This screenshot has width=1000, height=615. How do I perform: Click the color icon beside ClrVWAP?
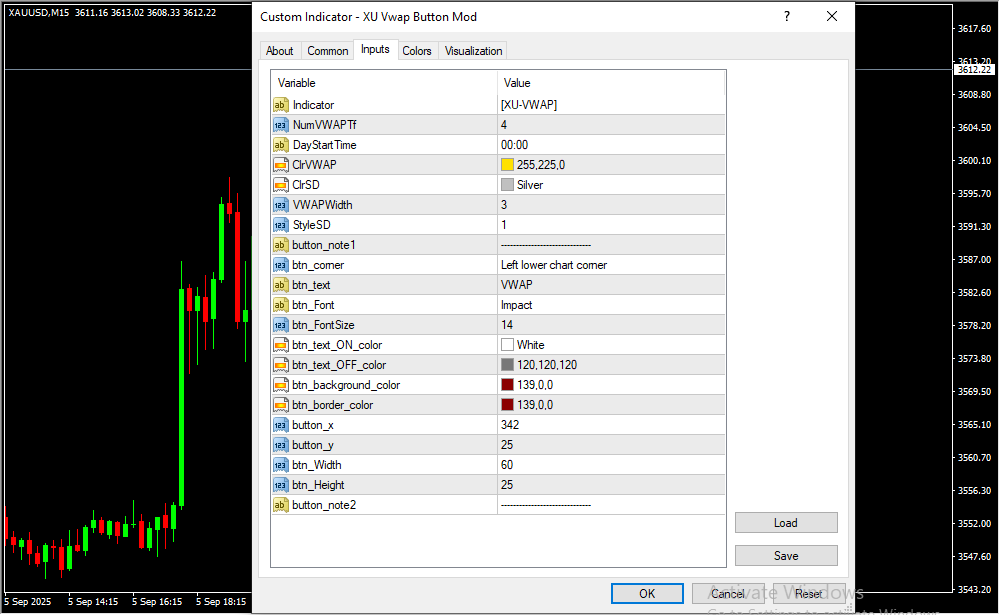pyautogui.click(x=281, y=165)
